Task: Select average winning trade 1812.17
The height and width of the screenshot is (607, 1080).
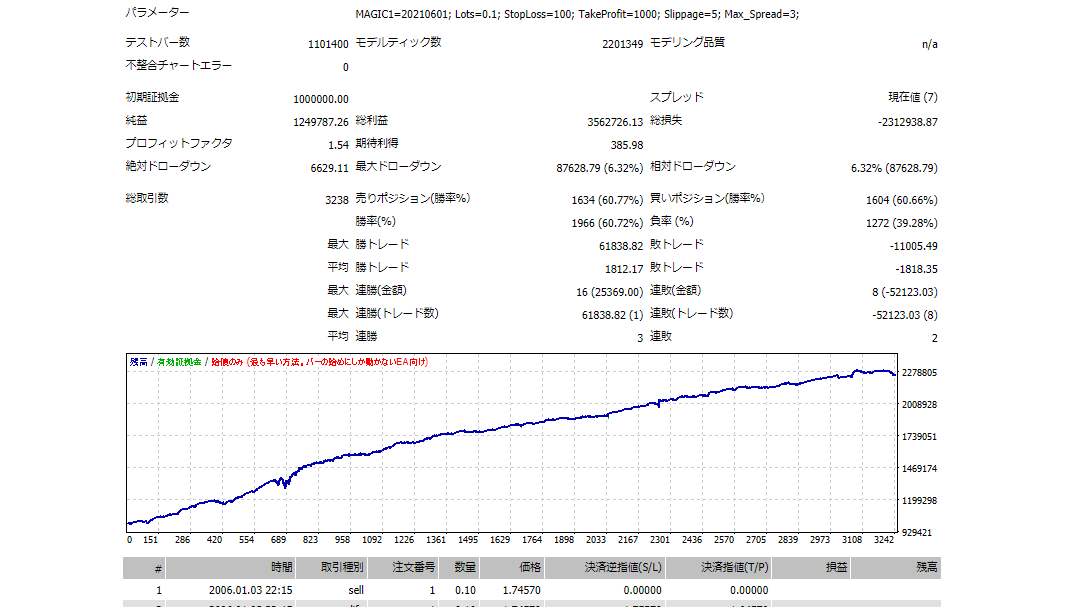Action: point(624,269)
